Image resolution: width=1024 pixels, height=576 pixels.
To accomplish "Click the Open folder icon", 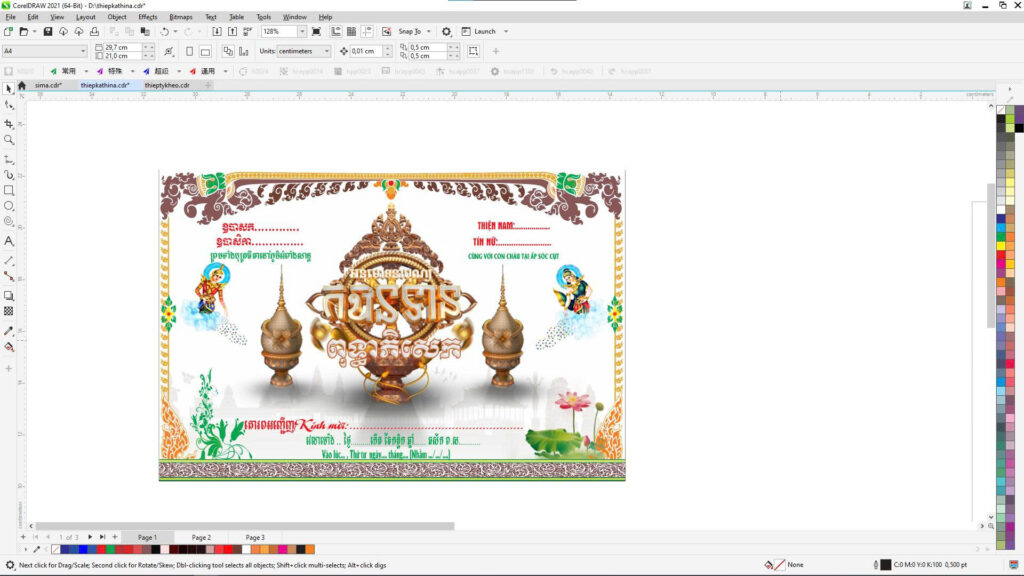I will [x=24, y=31].
